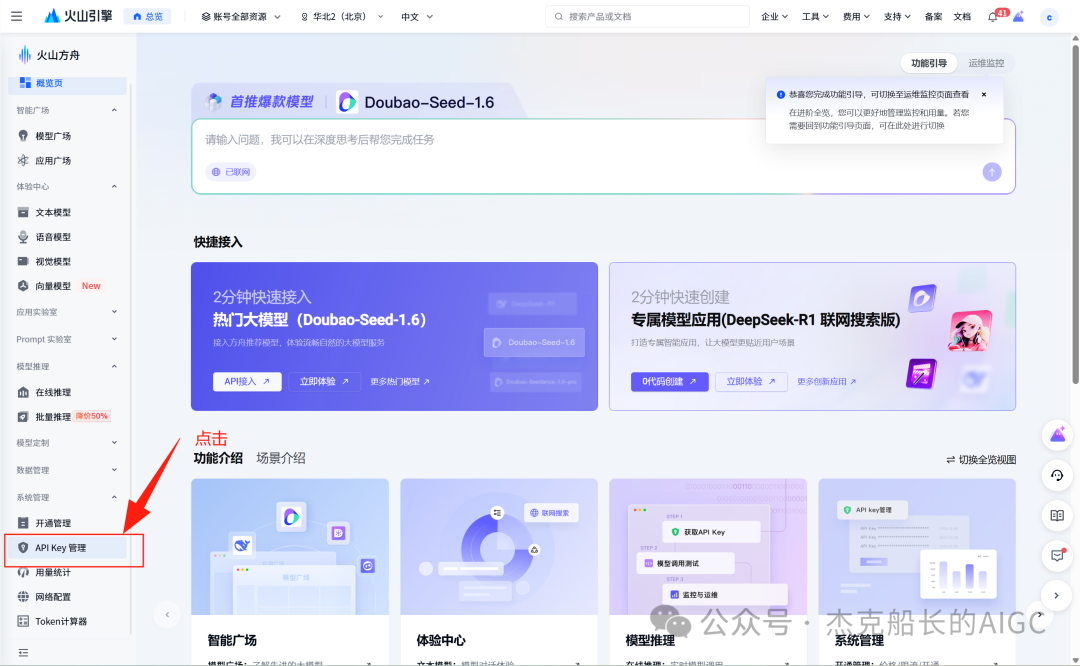1080x666 pixels.
Task: Click the Token计算器 sidebar icon
Action: point(23,621)
